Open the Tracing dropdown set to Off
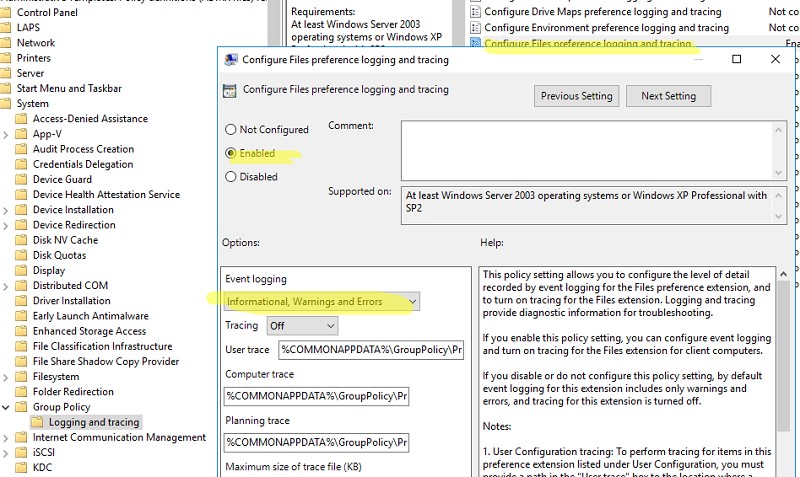Viewport: 800px width, 477px height. pyautogui.click(x=302, y=326)
